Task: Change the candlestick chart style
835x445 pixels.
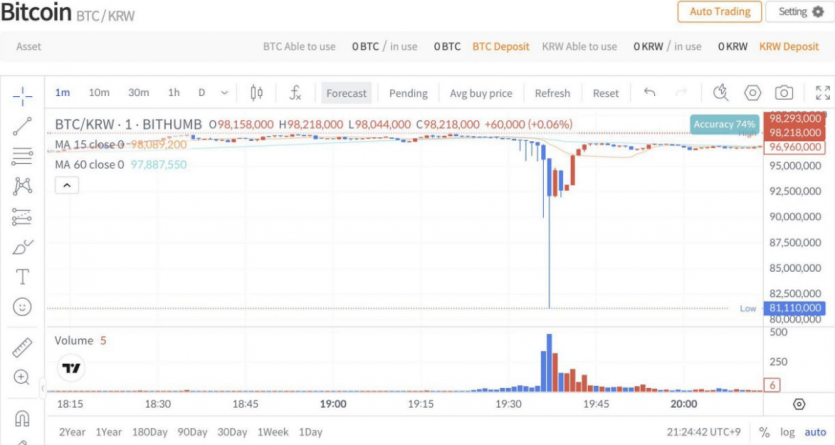Action: (256, 93)
